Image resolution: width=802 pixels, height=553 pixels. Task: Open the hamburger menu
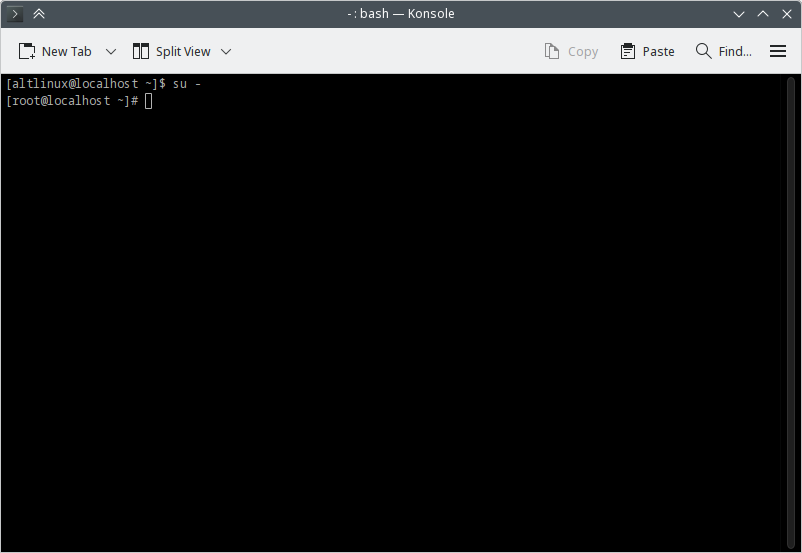click(x=777, y=51)
